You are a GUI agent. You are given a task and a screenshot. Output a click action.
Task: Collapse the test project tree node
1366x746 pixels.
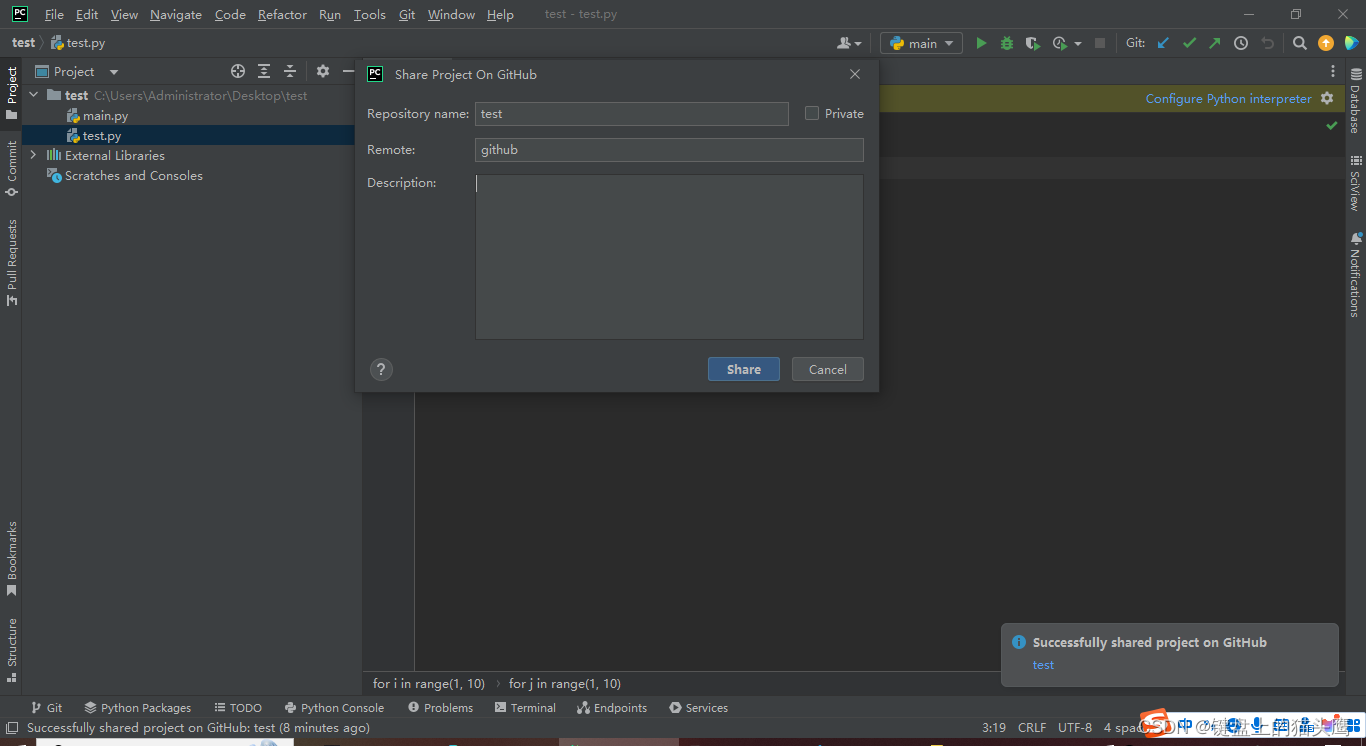tap(33, 95)
